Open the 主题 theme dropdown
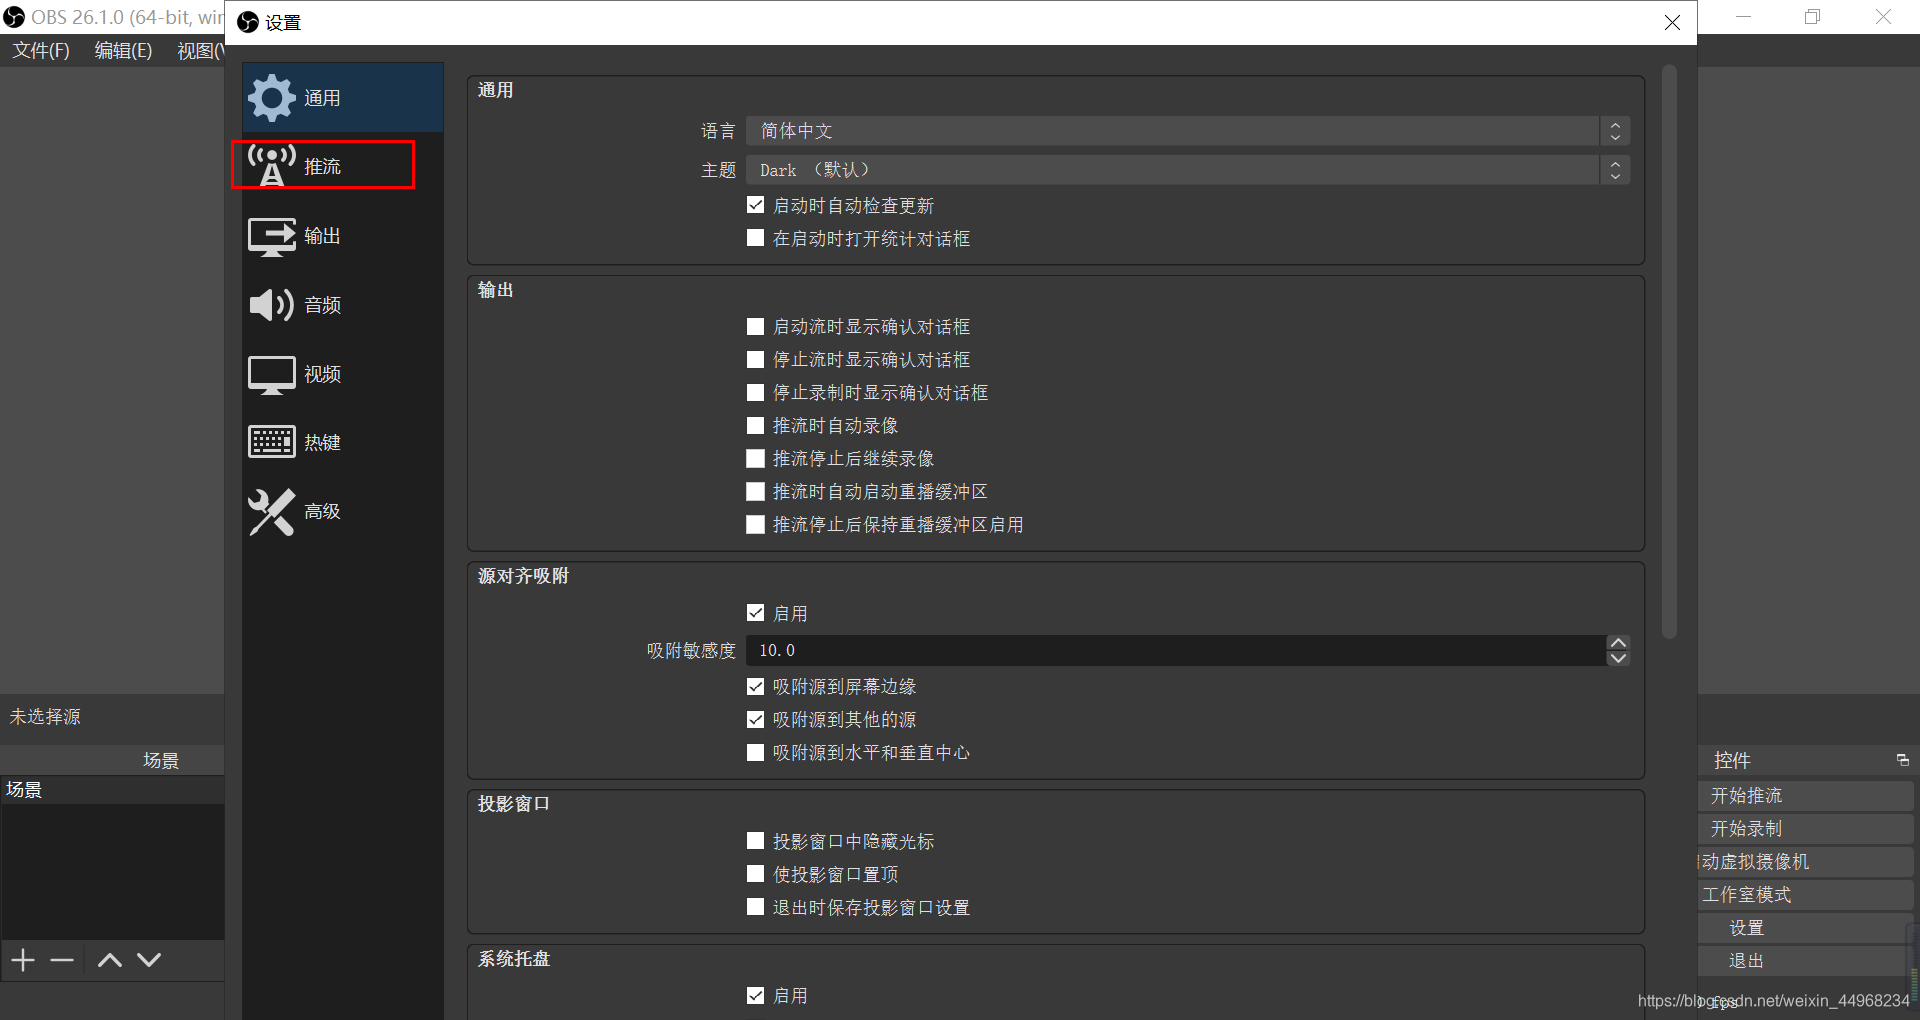The height and width of the screenshot is (1020, 1920). click(1188, 170)
